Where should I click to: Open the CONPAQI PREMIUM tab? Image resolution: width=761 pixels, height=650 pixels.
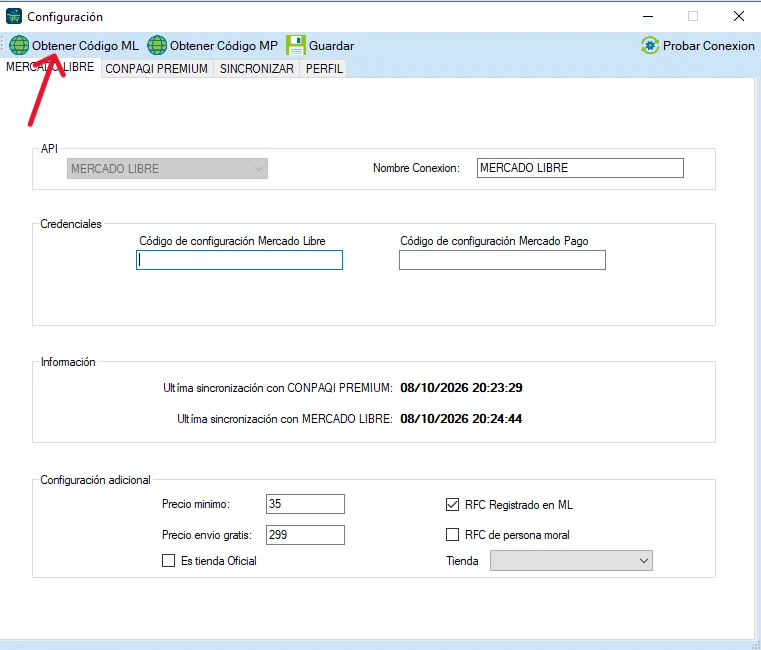point(156,69)
